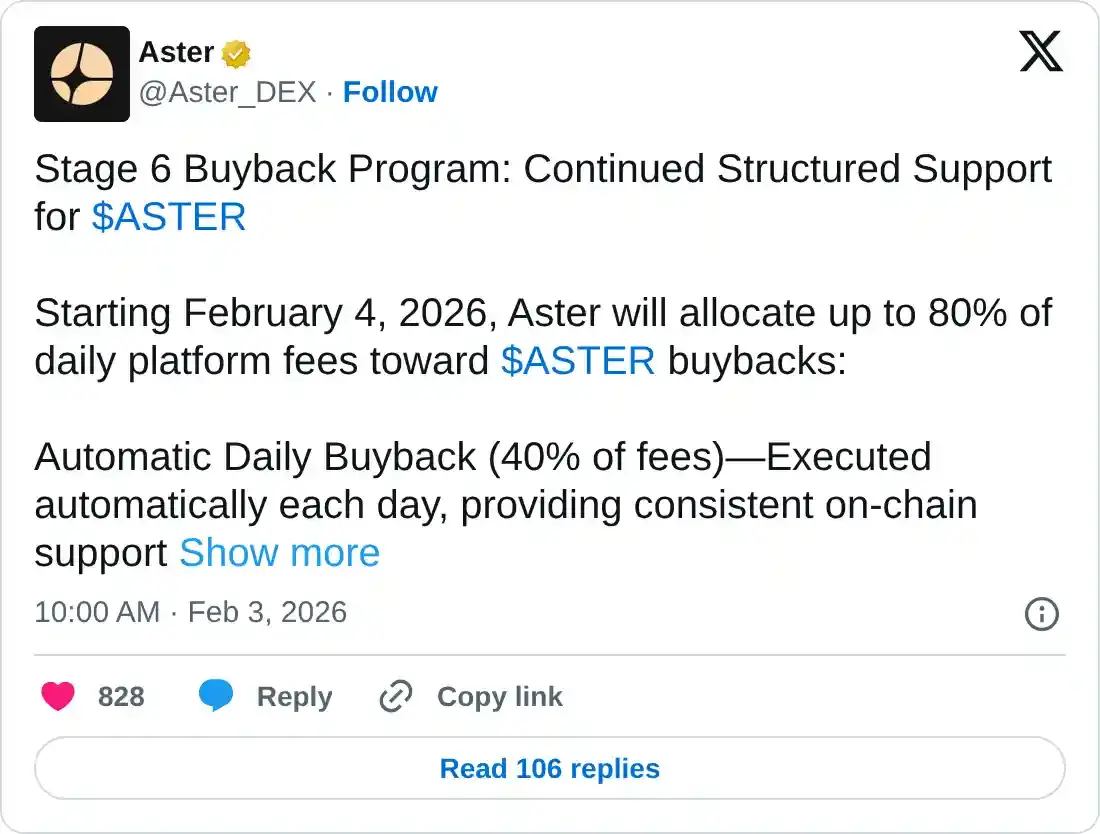This screenshot has height=834, width=1100.
Task: Open the tweet author's profile via the avatar image
Action: coord(82,73)
